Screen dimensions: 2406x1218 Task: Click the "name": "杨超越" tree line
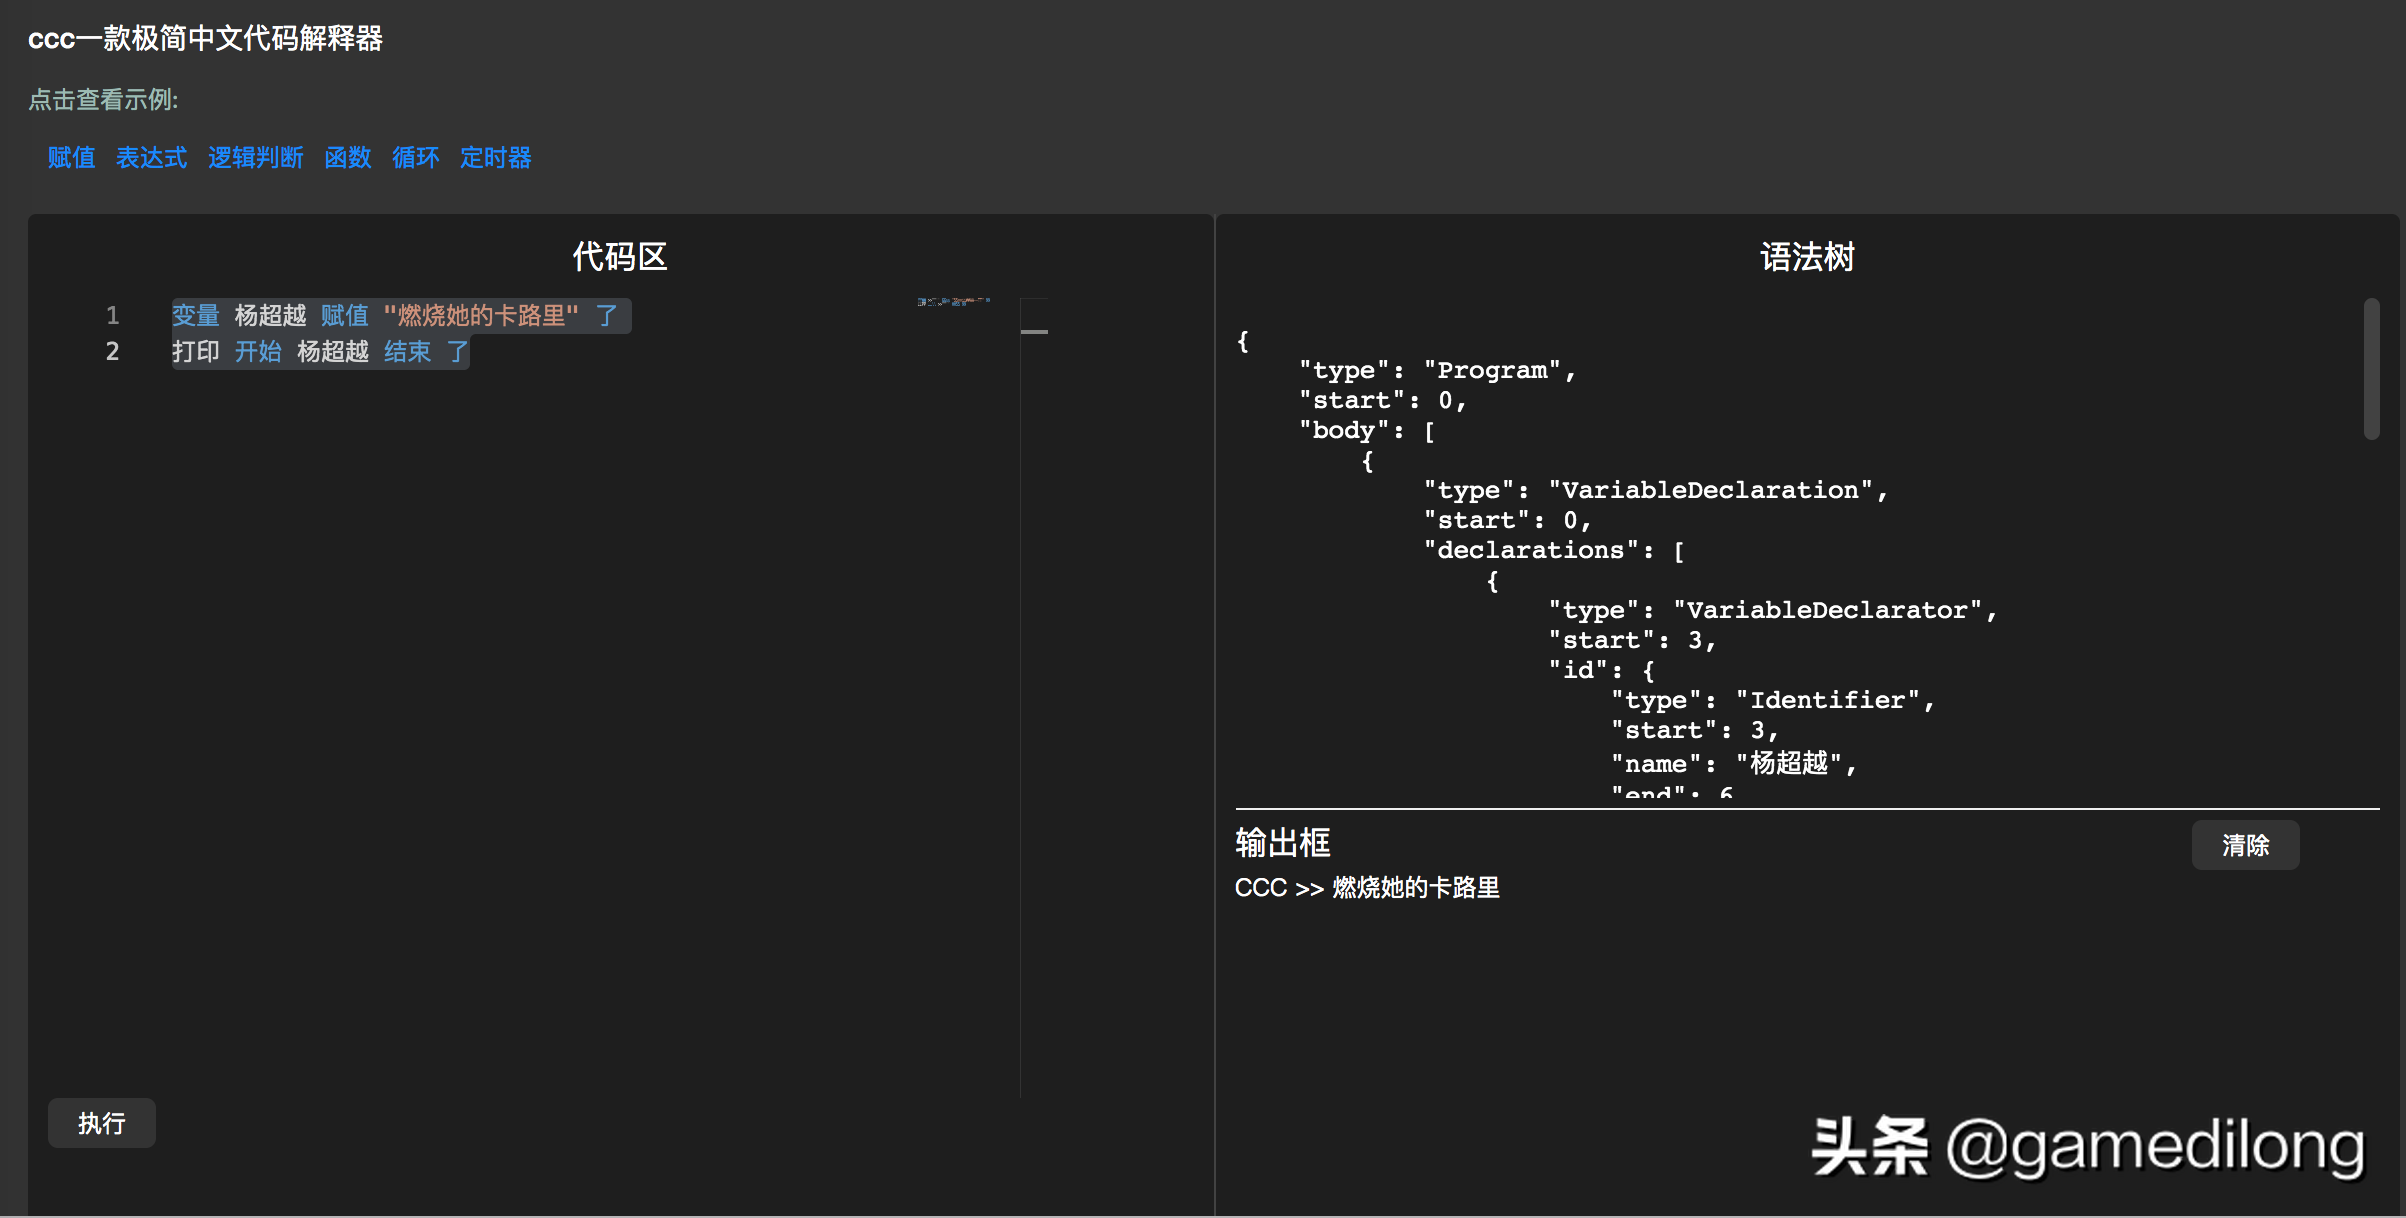point(1734,763)
